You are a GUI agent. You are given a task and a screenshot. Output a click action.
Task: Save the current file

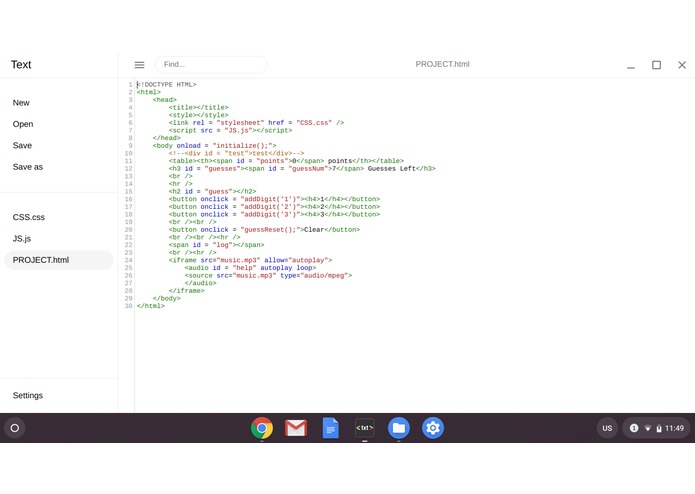(x=22, y=145)
